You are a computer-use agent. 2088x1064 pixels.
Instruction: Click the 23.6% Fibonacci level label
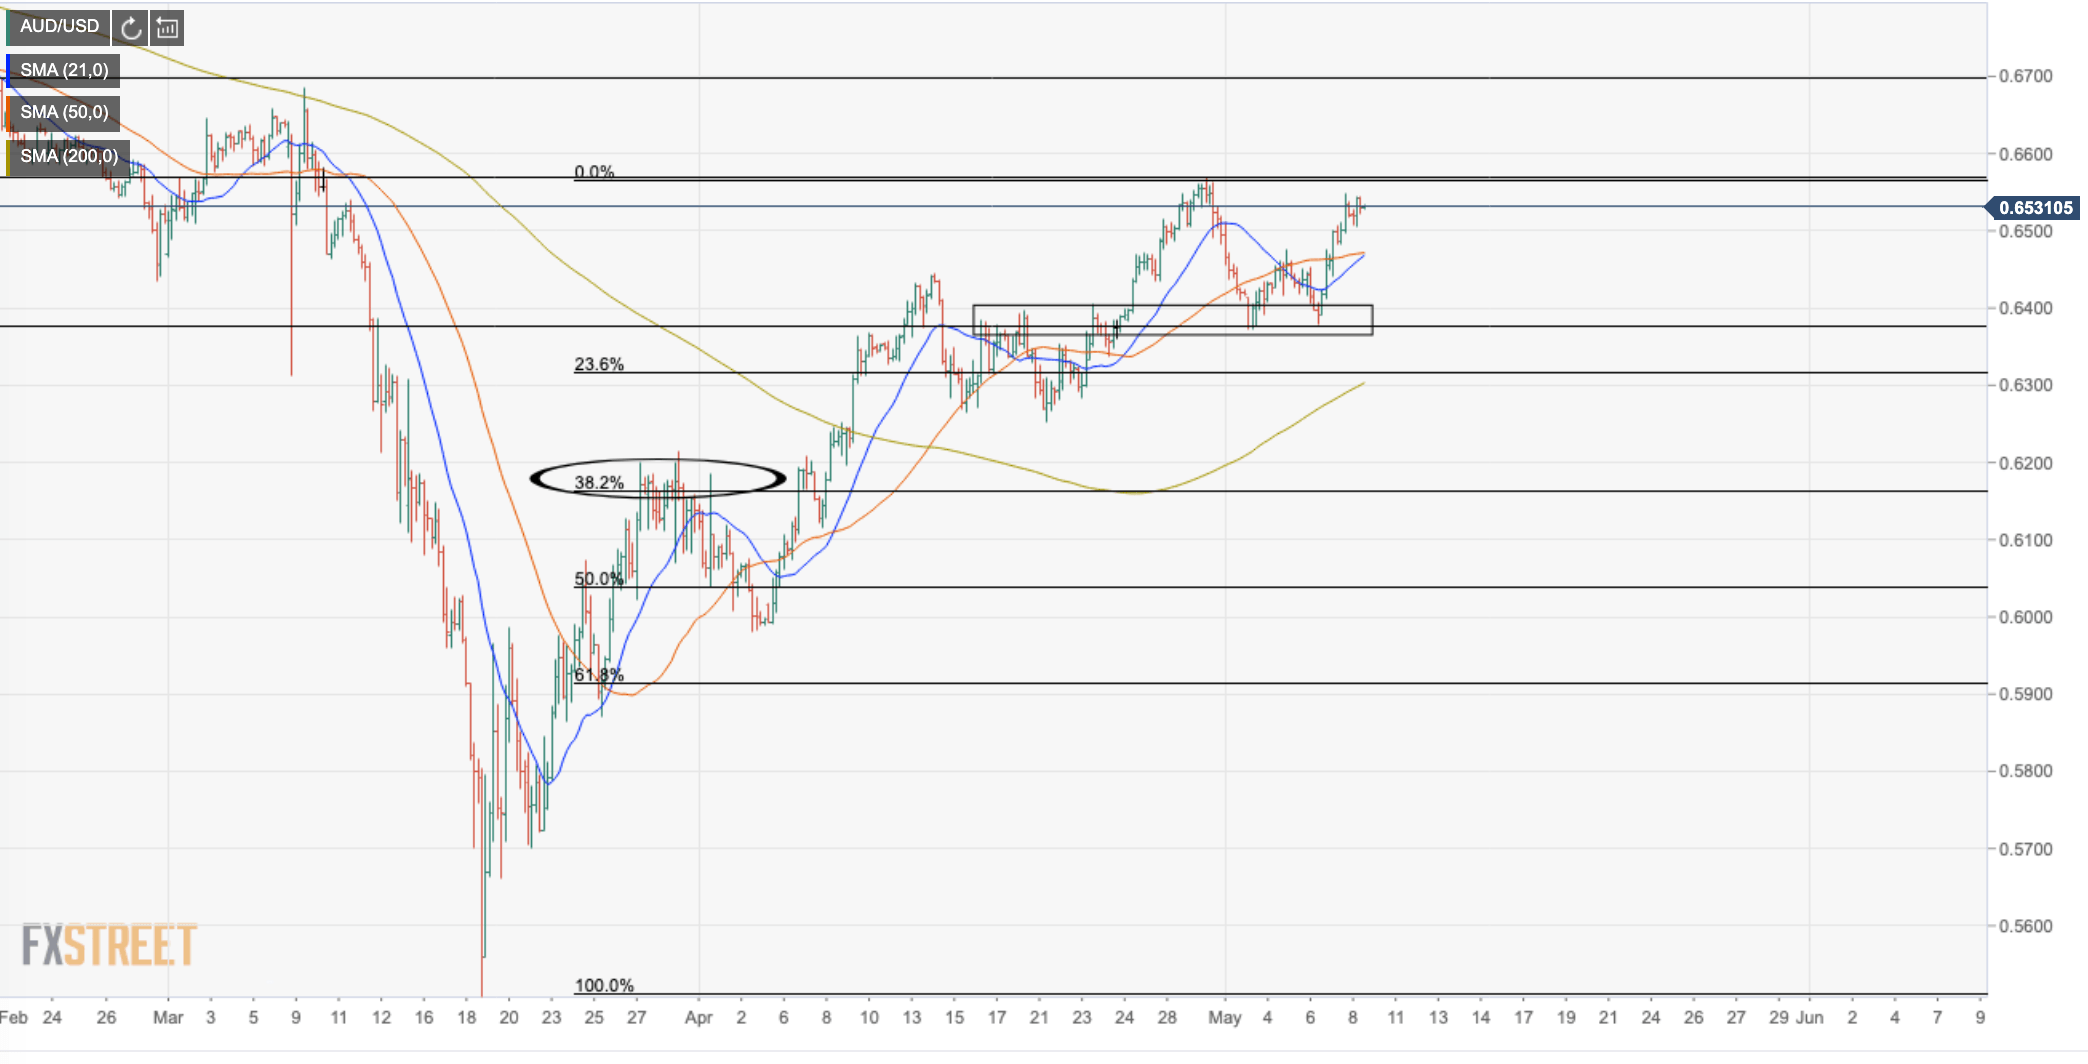tap(599, 364)
